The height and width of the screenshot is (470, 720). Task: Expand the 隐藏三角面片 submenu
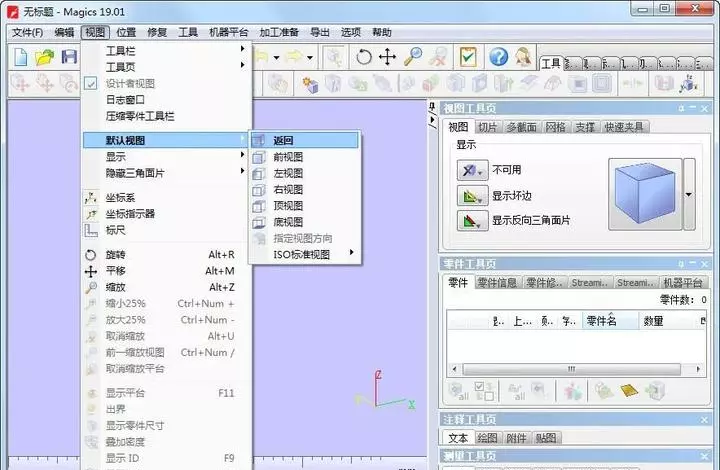coord(135,173)
